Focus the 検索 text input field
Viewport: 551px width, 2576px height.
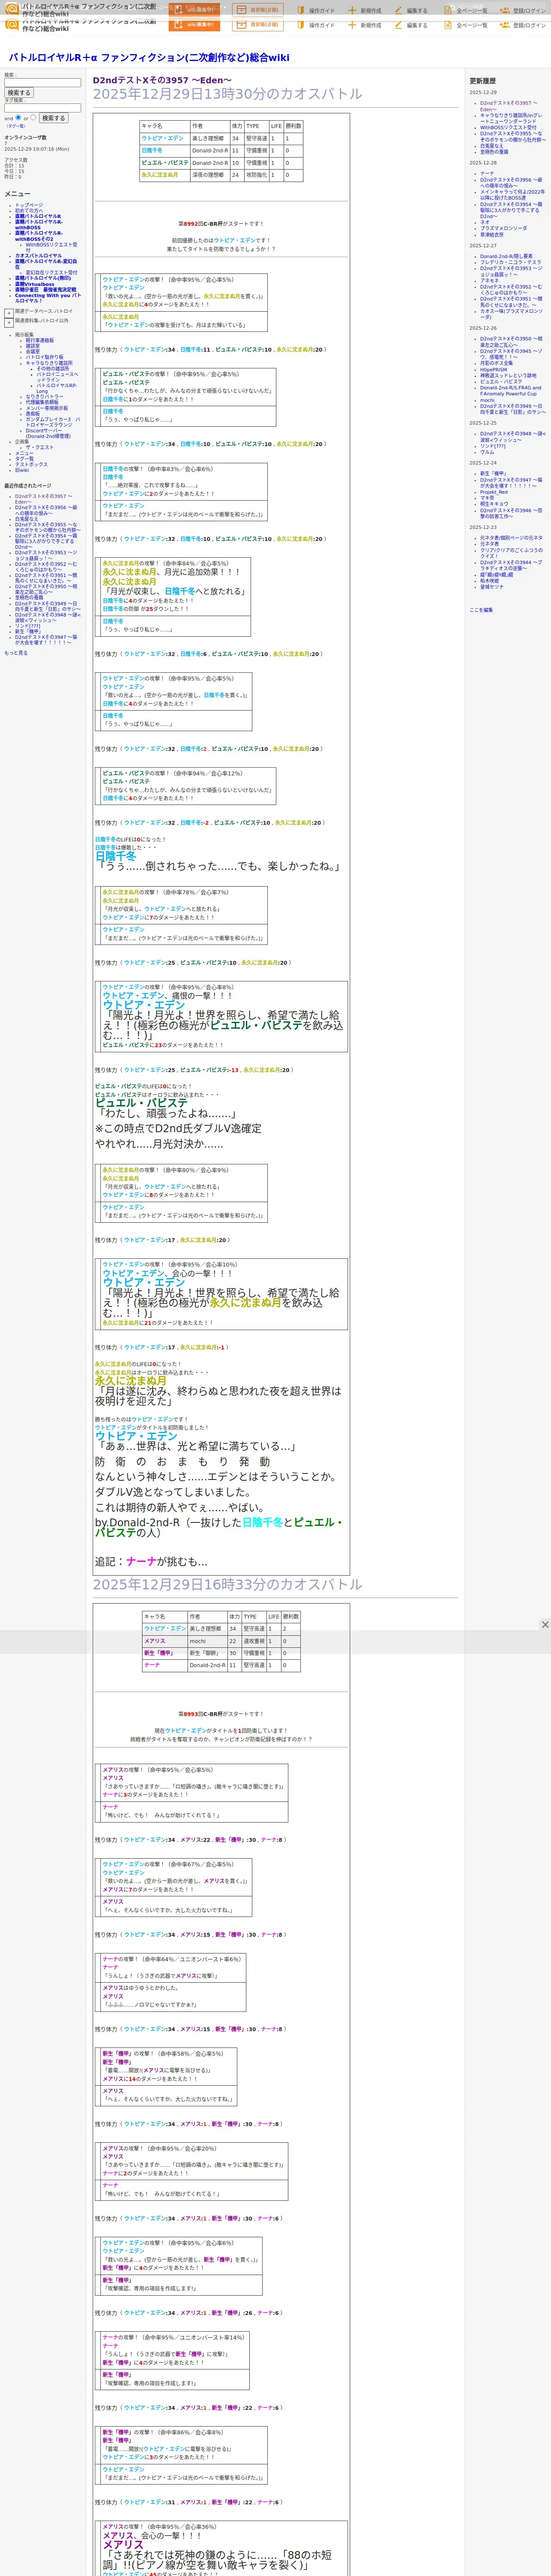pos(42,83)
